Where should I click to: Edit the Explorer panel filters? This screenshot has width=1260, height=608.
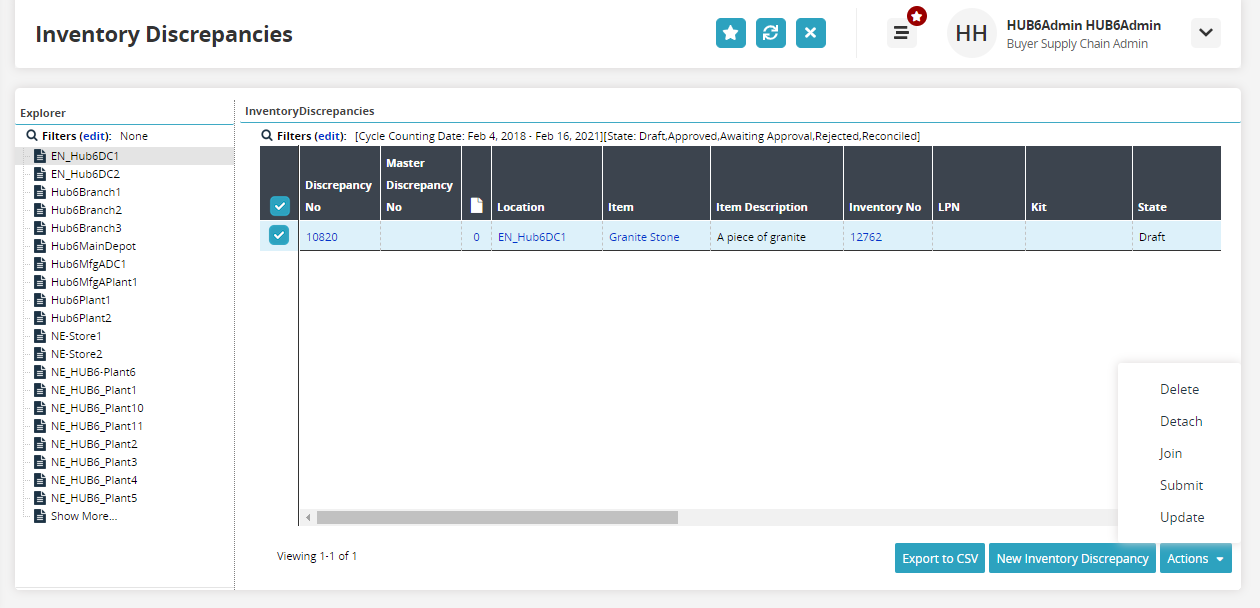pos(92,135)
